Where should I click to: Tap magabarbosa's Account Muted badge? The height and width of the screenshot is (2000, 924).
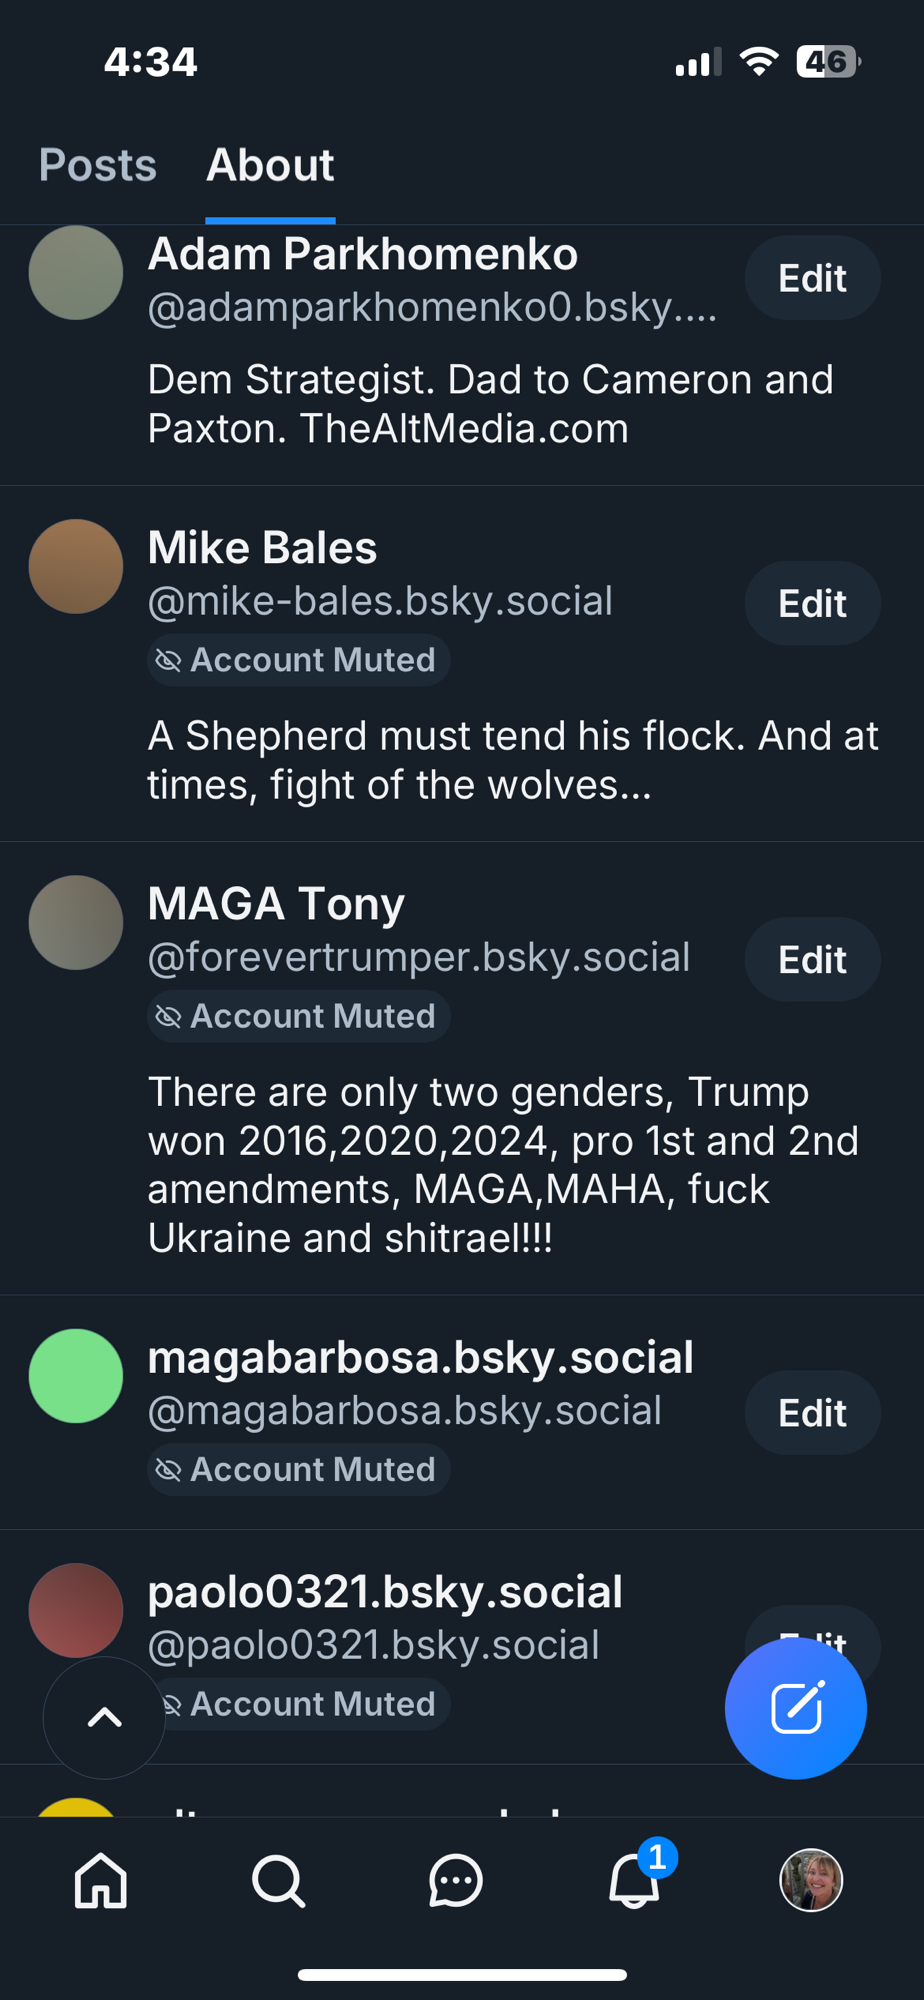pos(298,1469)
